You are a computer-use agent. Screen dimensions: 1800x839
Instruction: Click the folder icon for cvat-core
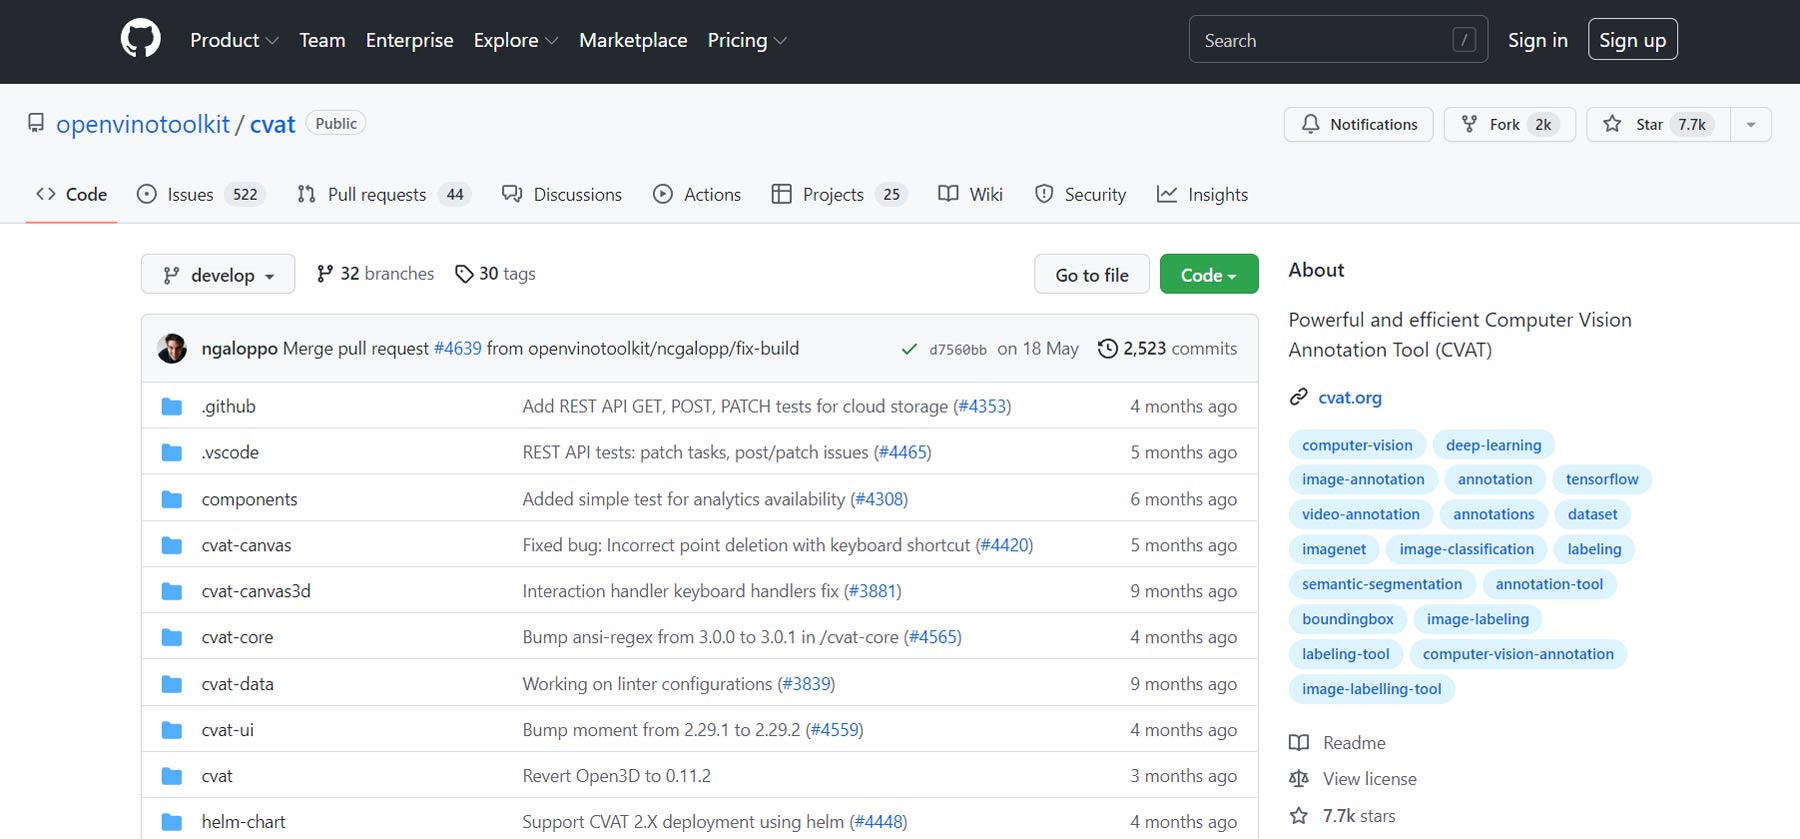coord(172,637)
